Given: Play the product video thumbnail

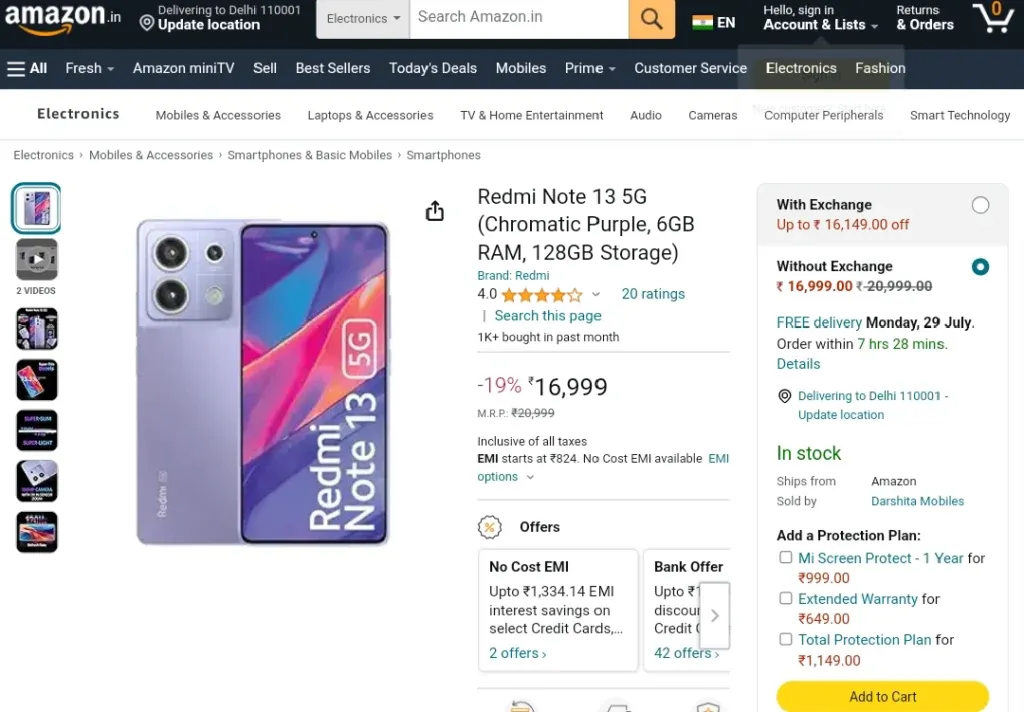Looking at the screenshot, I should (37, 259).
